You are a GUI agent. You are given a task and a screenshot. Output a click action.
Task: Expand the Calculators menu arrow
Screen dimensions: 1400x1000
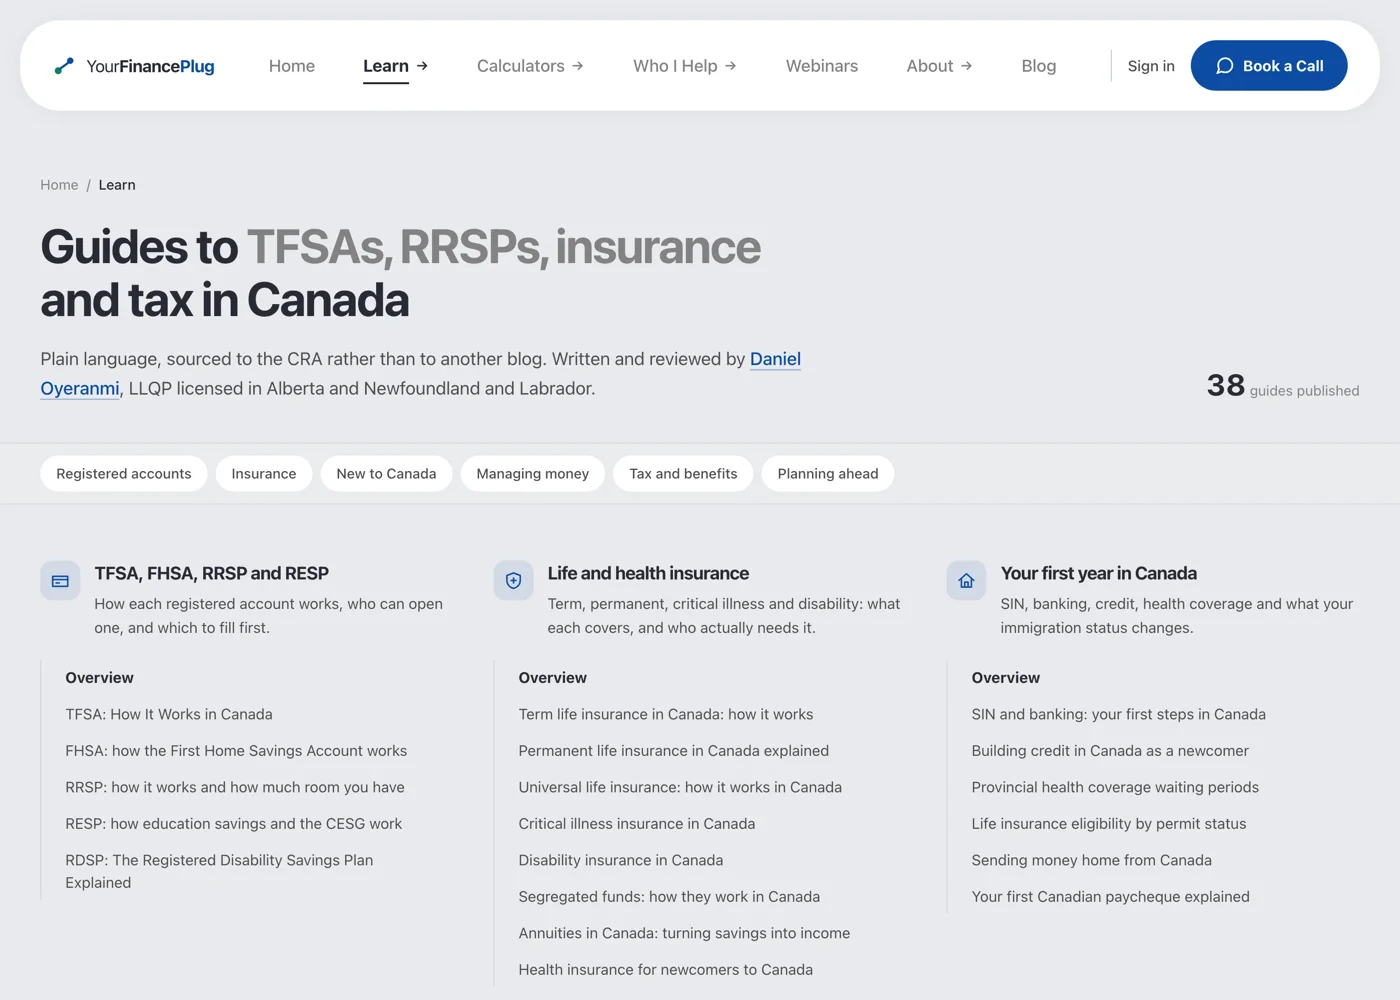tap(578, 66)
